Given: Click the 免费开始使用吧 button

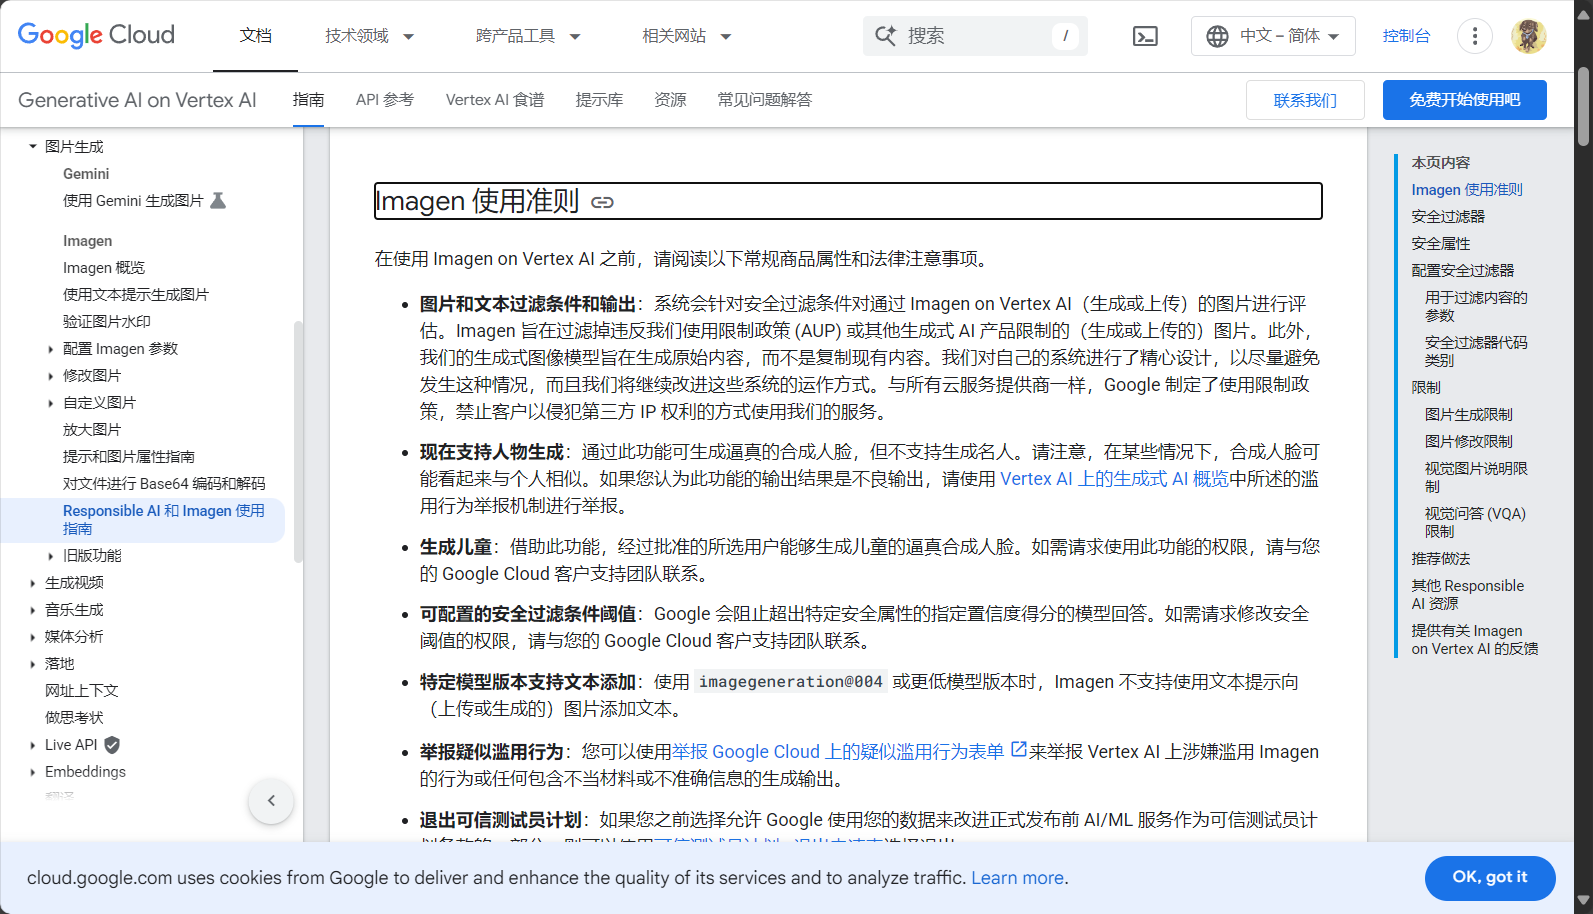Looking at the screenshot, I should click(1464, 100).
